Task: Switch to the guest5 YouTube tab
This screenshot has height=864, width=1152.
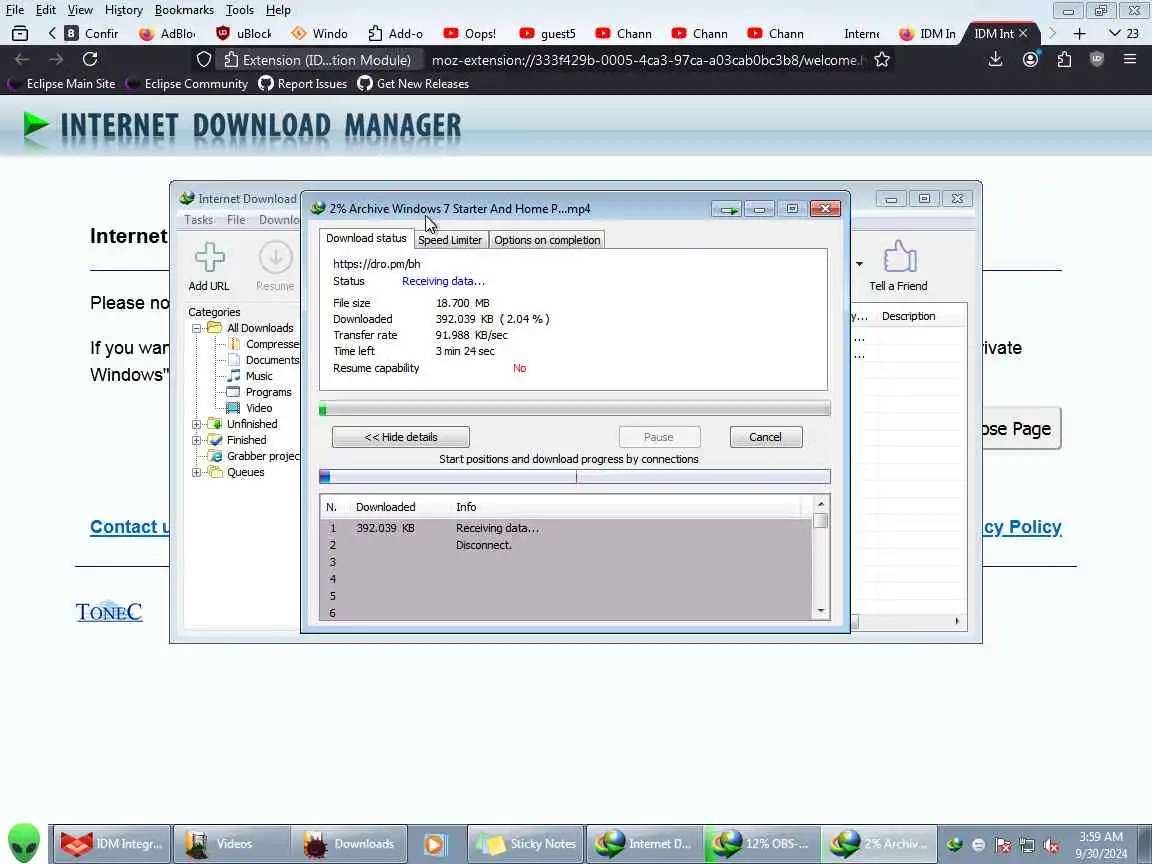Action: (x=548, y=34)
